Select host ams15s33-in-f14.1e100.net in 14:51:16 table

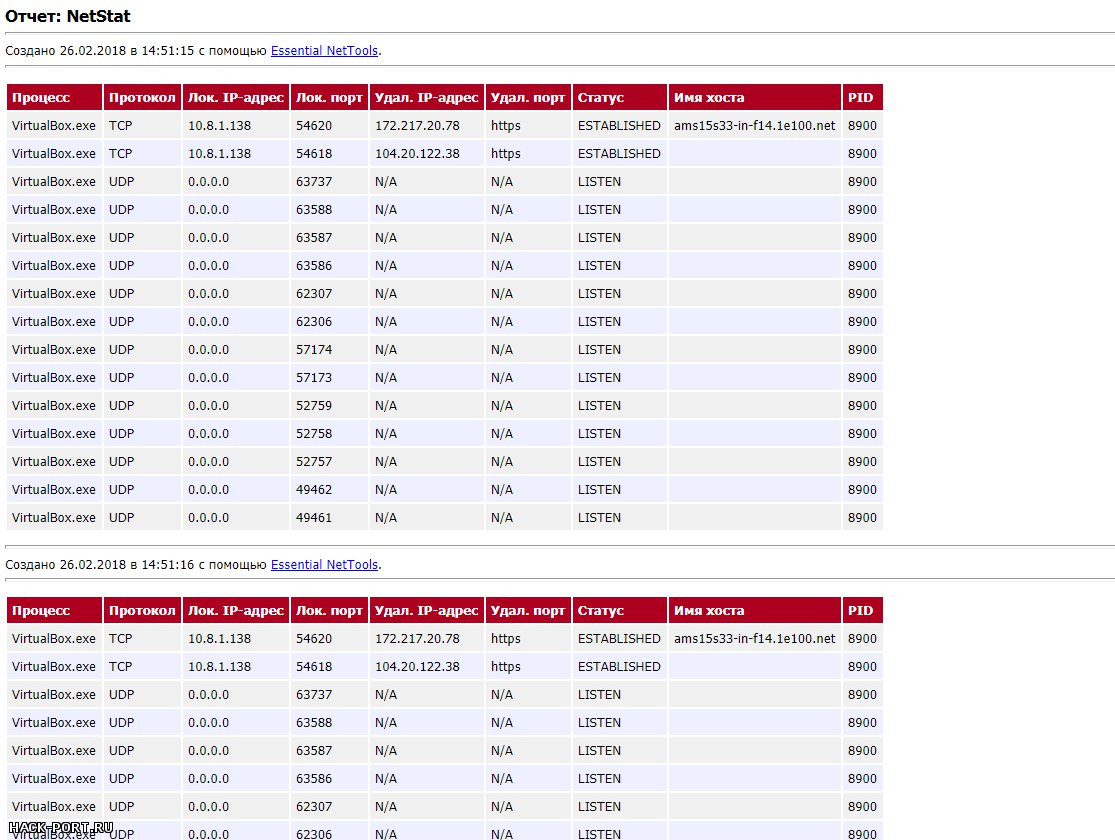pyautogui.click(x=754, y=639)
